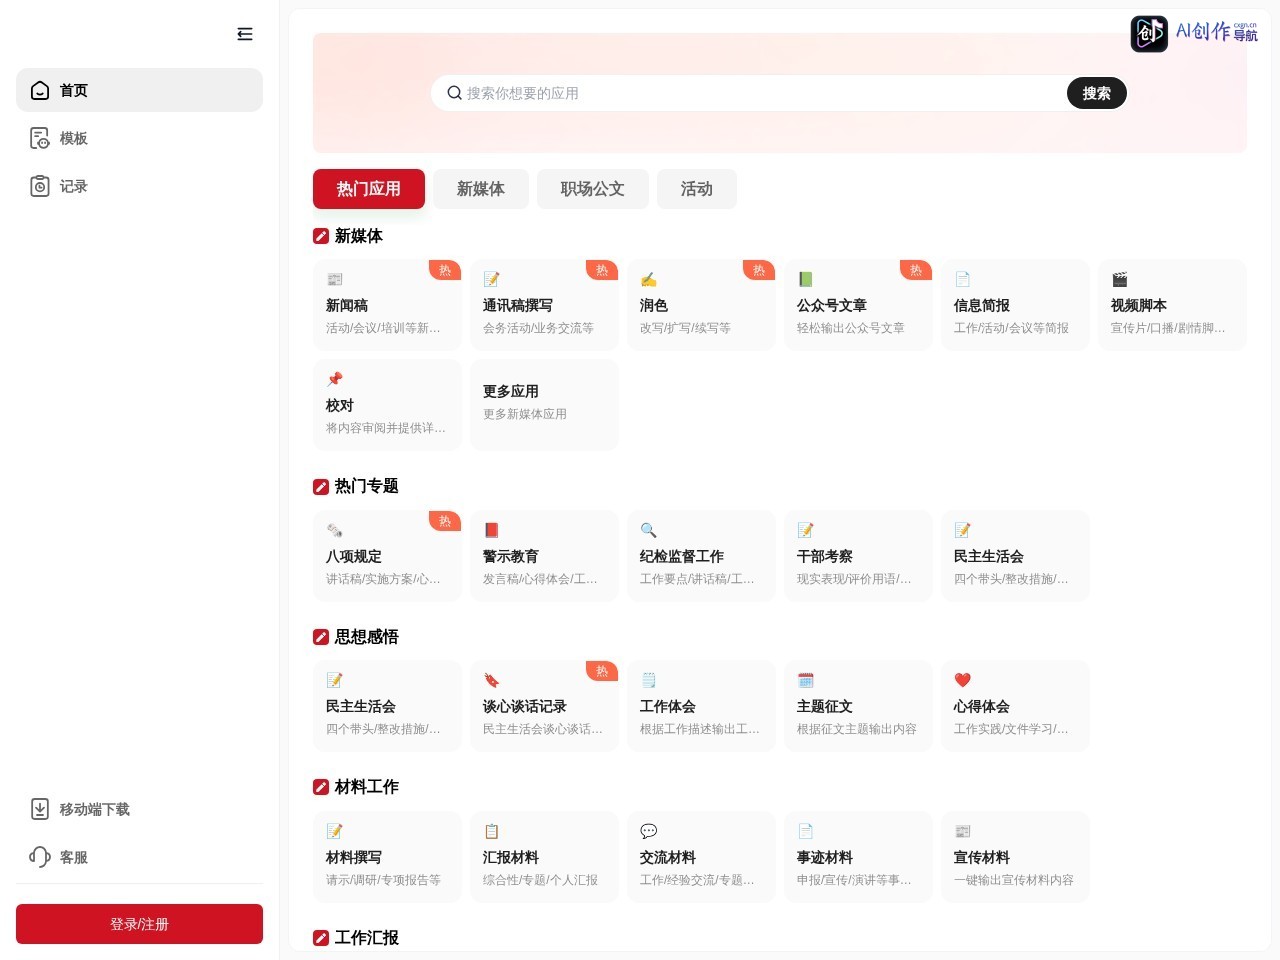Viewport: 1280px width, 960px height.
Task: Click the description 改写/扩写/续写等
Action: click(685, 328)
